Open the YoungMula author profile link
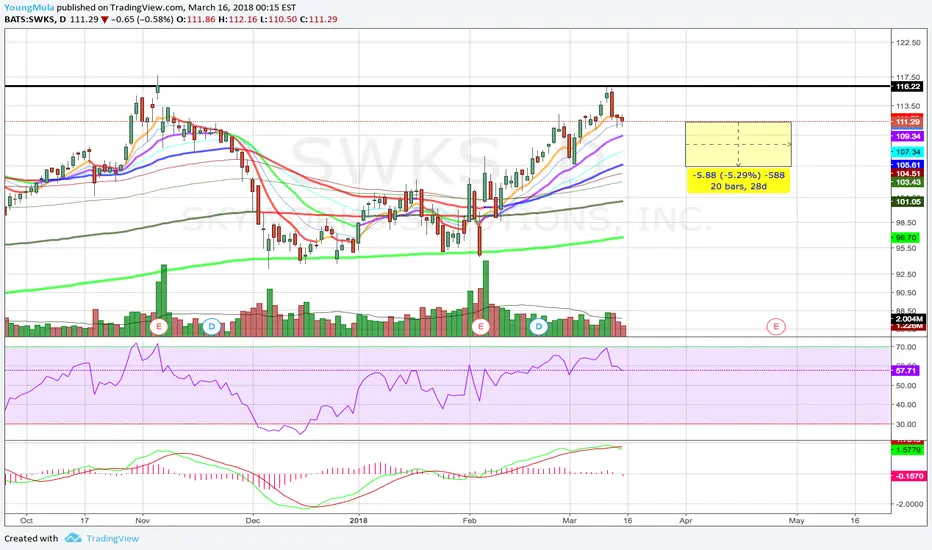The width and height of the screenshot is (932, 550). (x=29, y=8)
